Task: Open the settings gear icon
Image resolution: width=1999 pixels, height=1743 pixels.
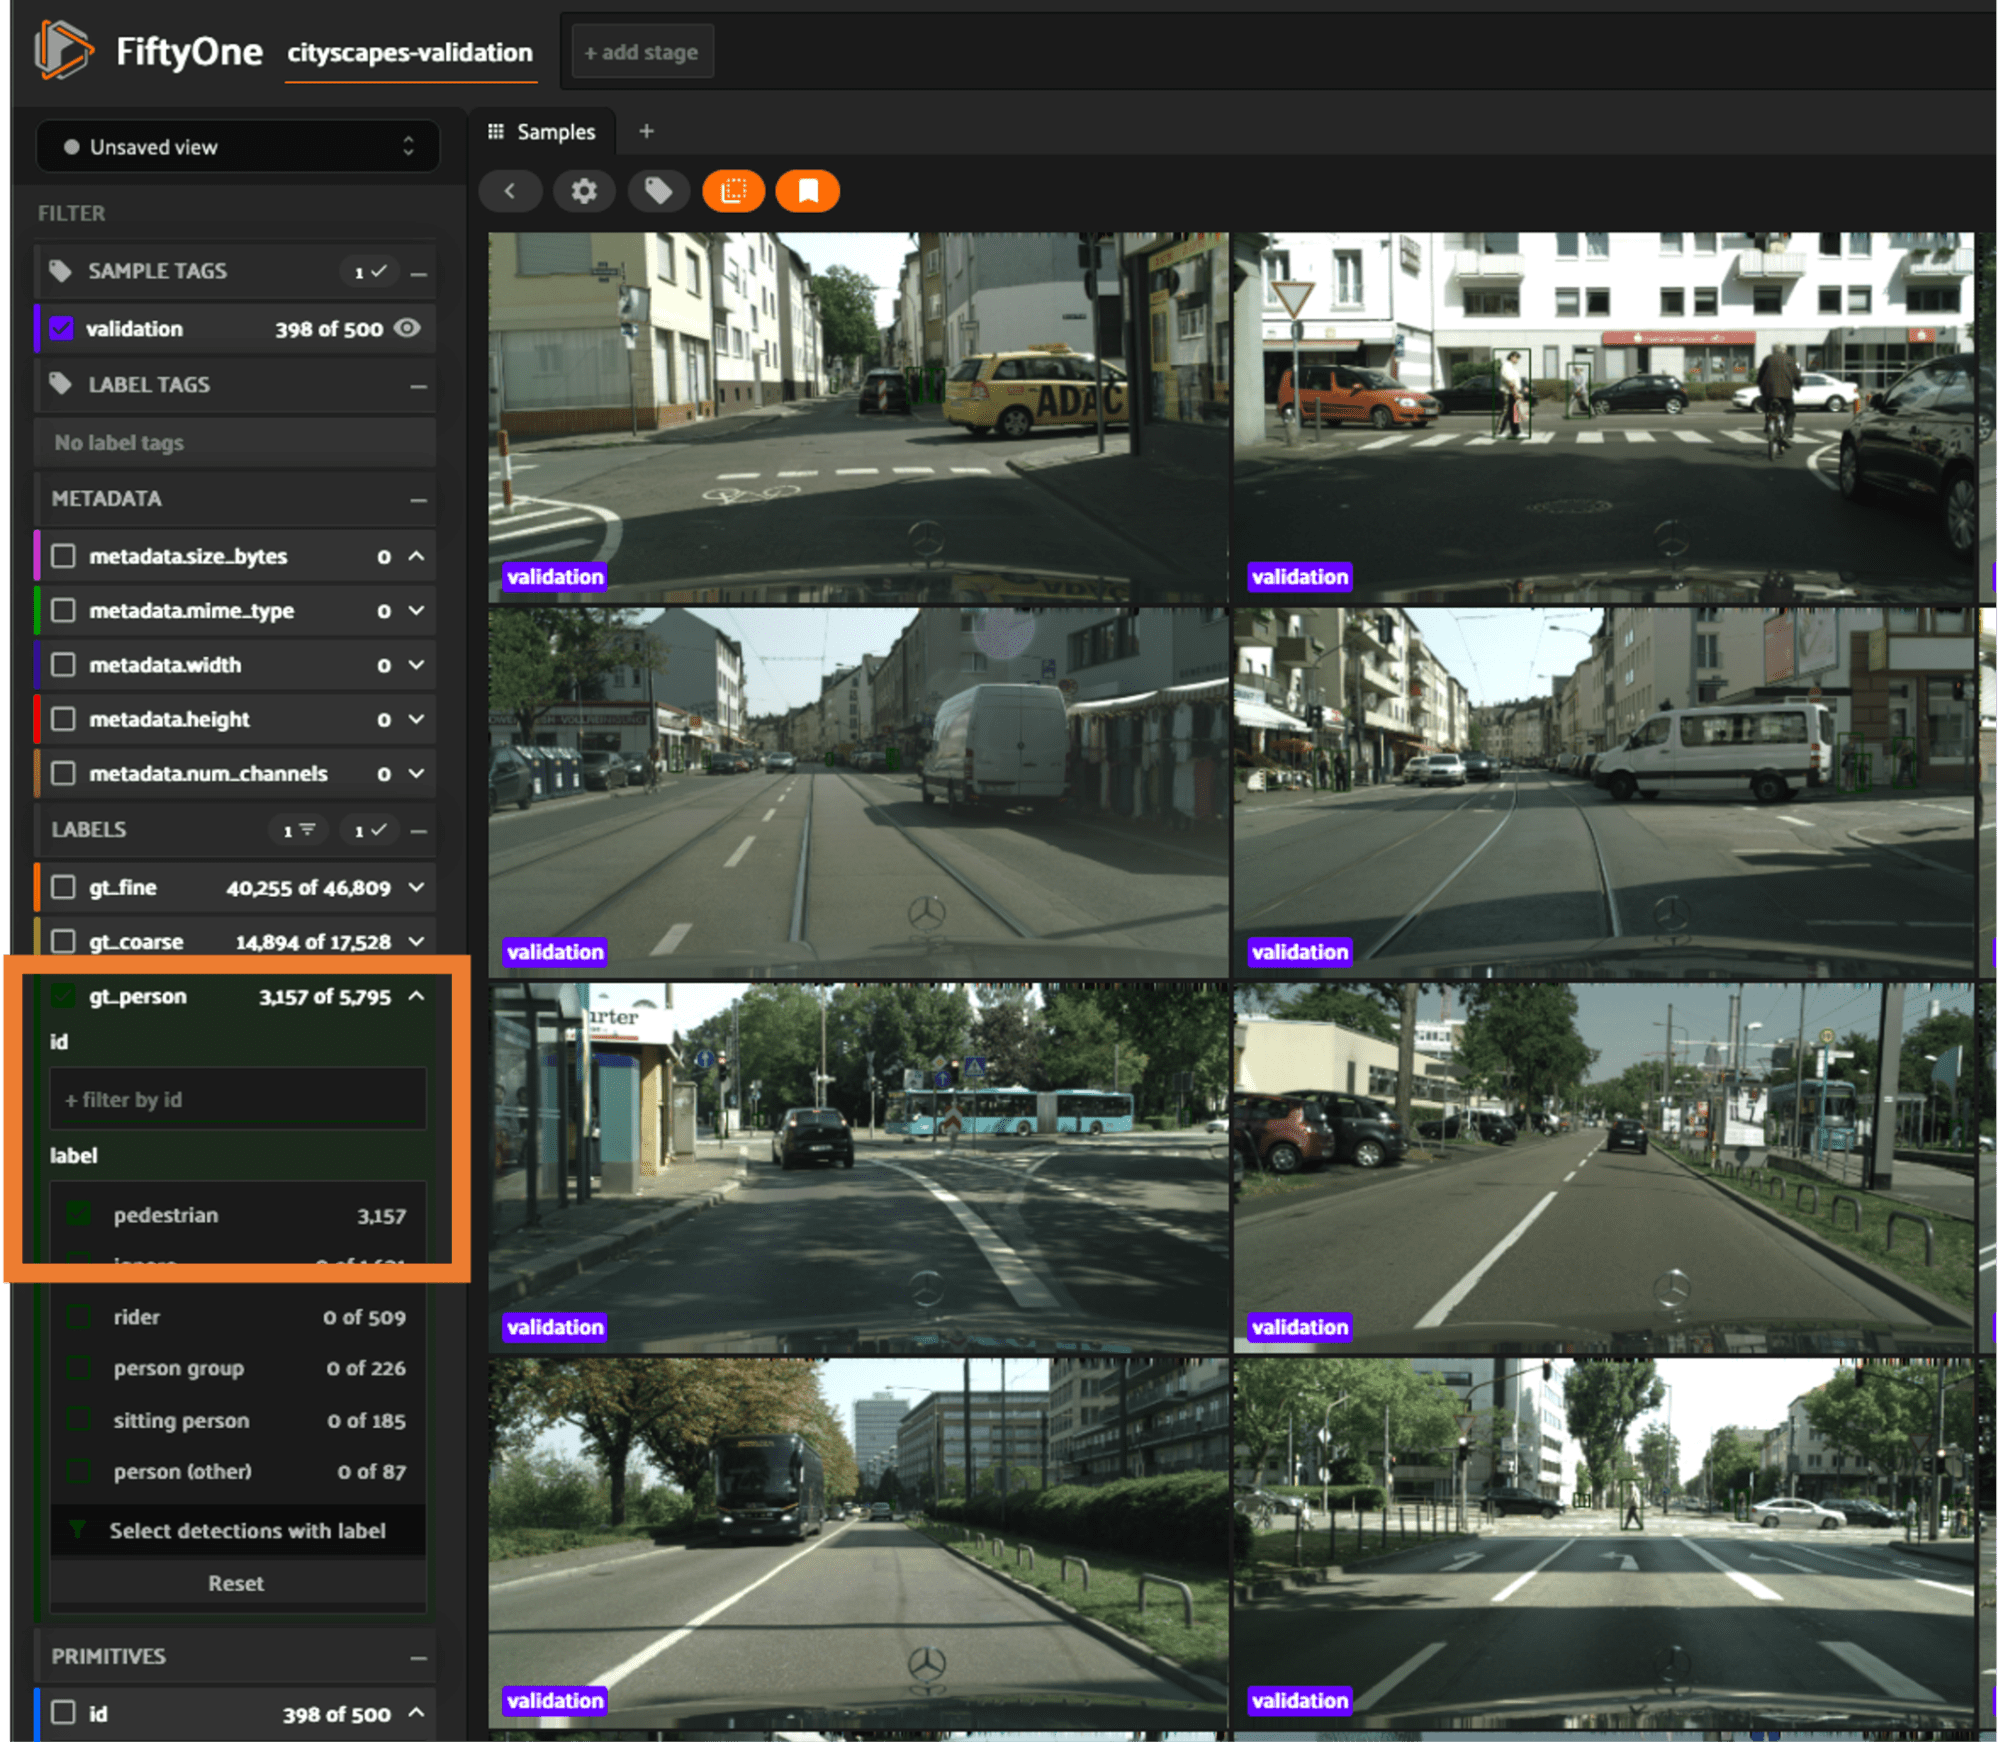Action: 584,191
